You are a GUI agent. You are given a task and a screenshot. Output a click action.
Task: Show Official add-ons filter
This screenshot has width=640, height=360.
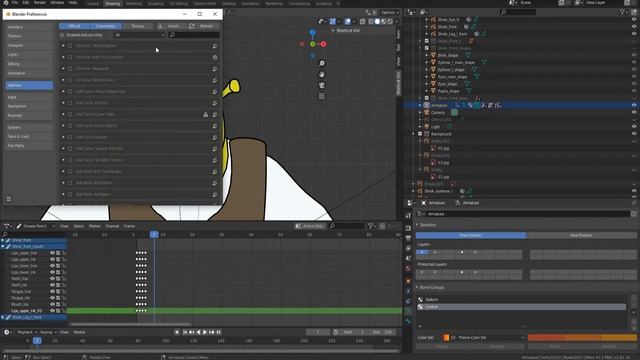[74, 26]
